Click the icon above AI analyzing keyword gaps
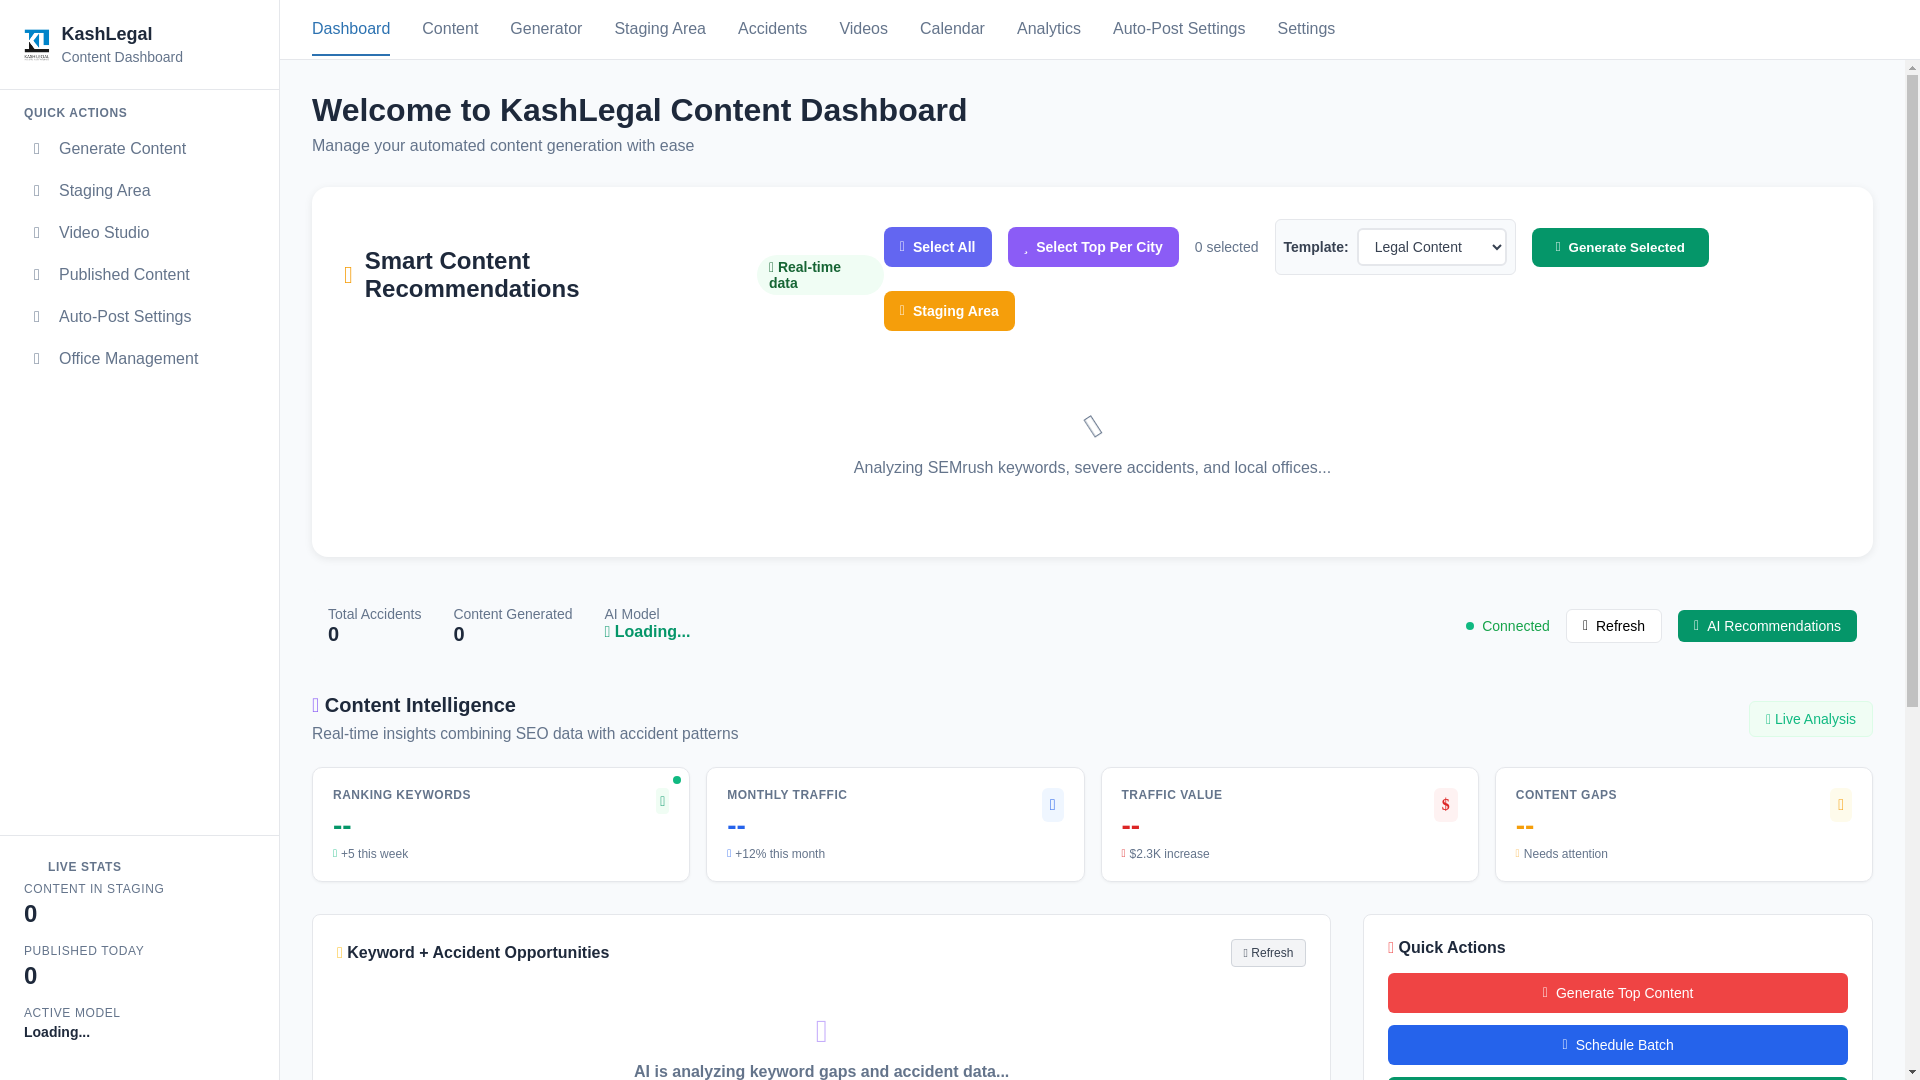Viewport: 1920px width, 1080px height. tap(821, 1031)
